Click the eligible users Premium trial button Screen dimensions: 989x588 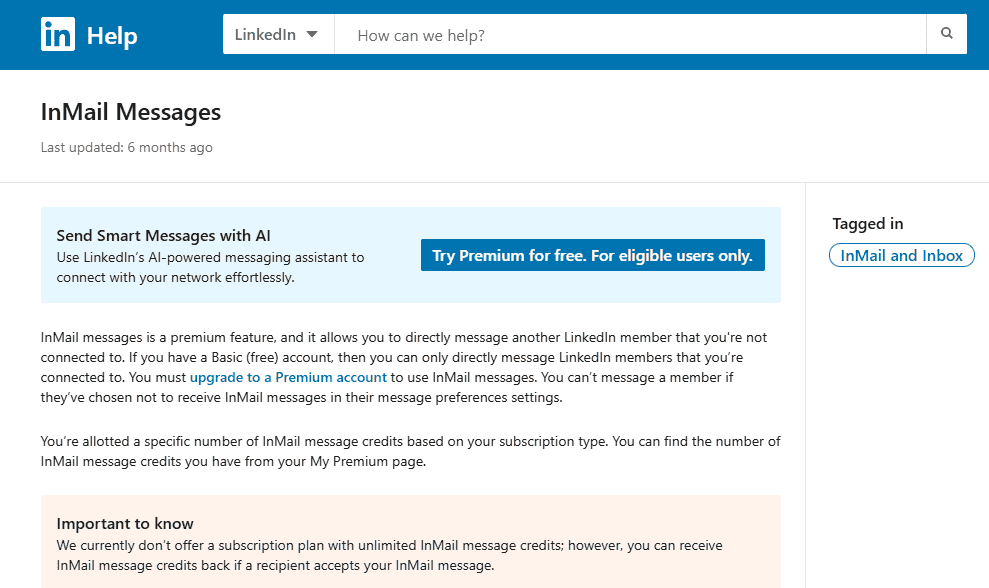click(x=592, y=255)
